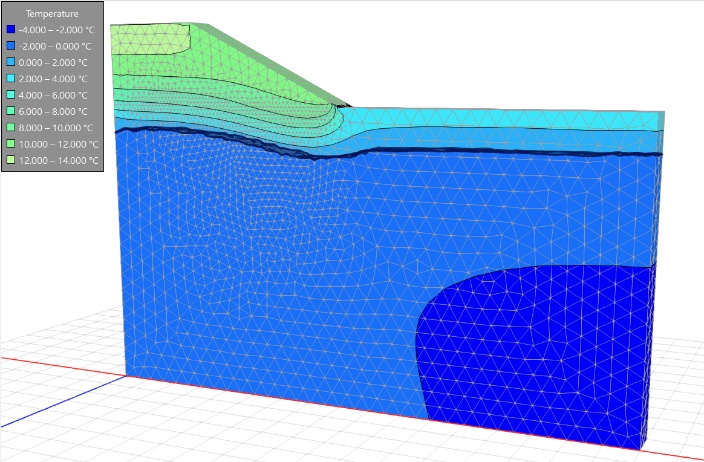The width and height of the screenshot is (704, 462).
Task: Click the 12.000 – 14.000 °C legend text
Action: [58, 160]
